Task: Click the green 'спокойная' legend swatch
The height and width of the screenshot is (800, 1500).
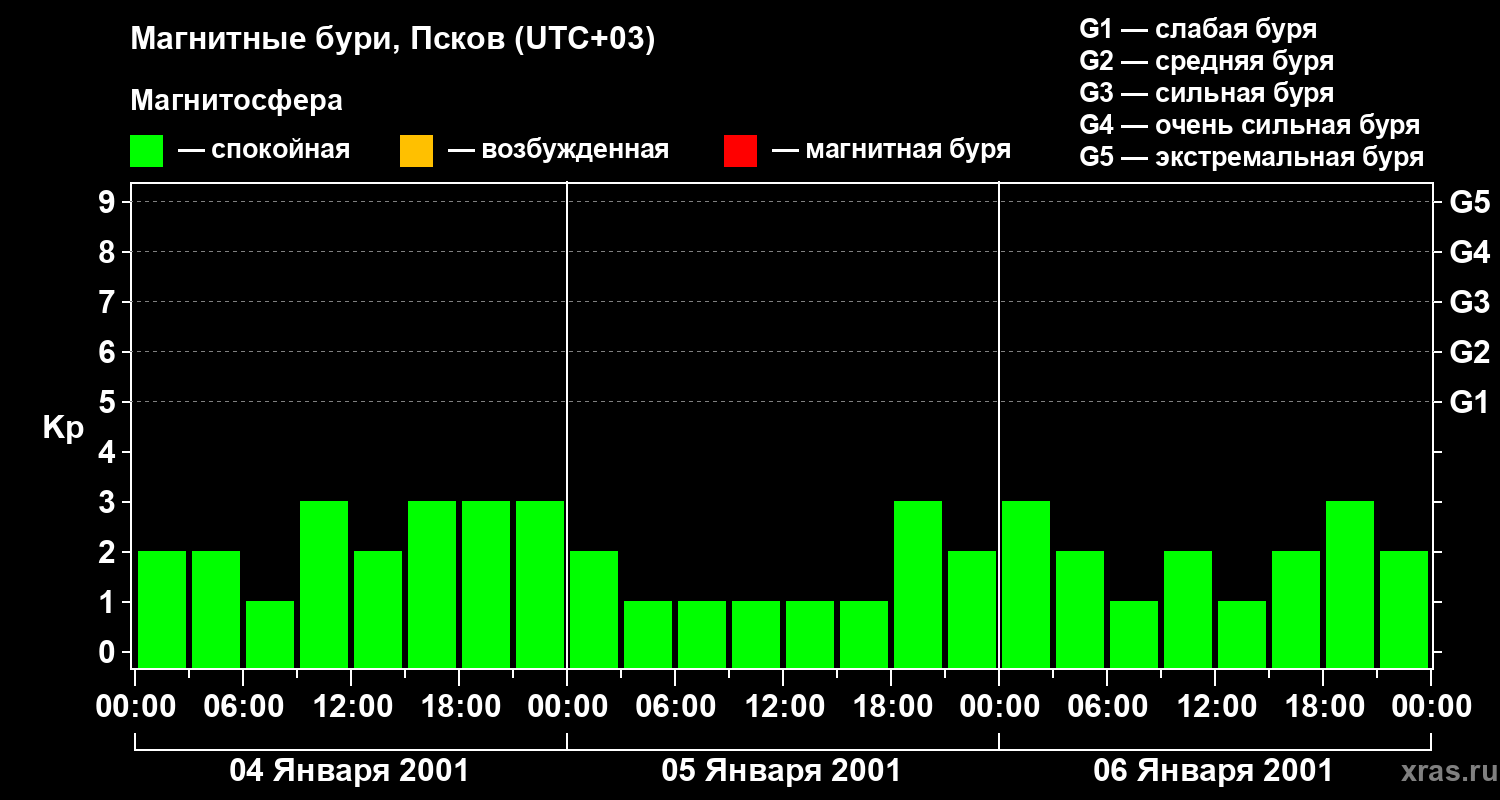Action: tap(147, 151)
